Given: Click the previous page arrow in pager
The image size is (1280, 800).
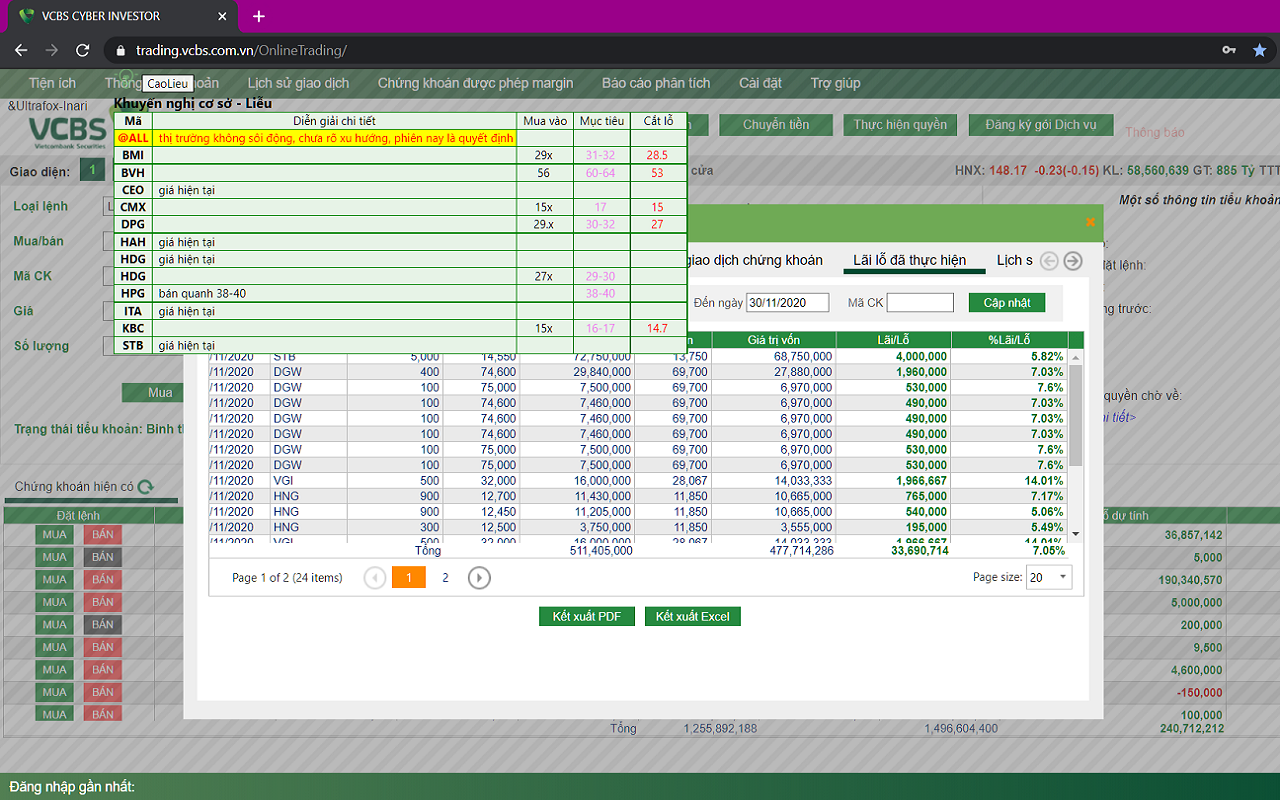Looking at the screenshot, I should tap(375, 577).
